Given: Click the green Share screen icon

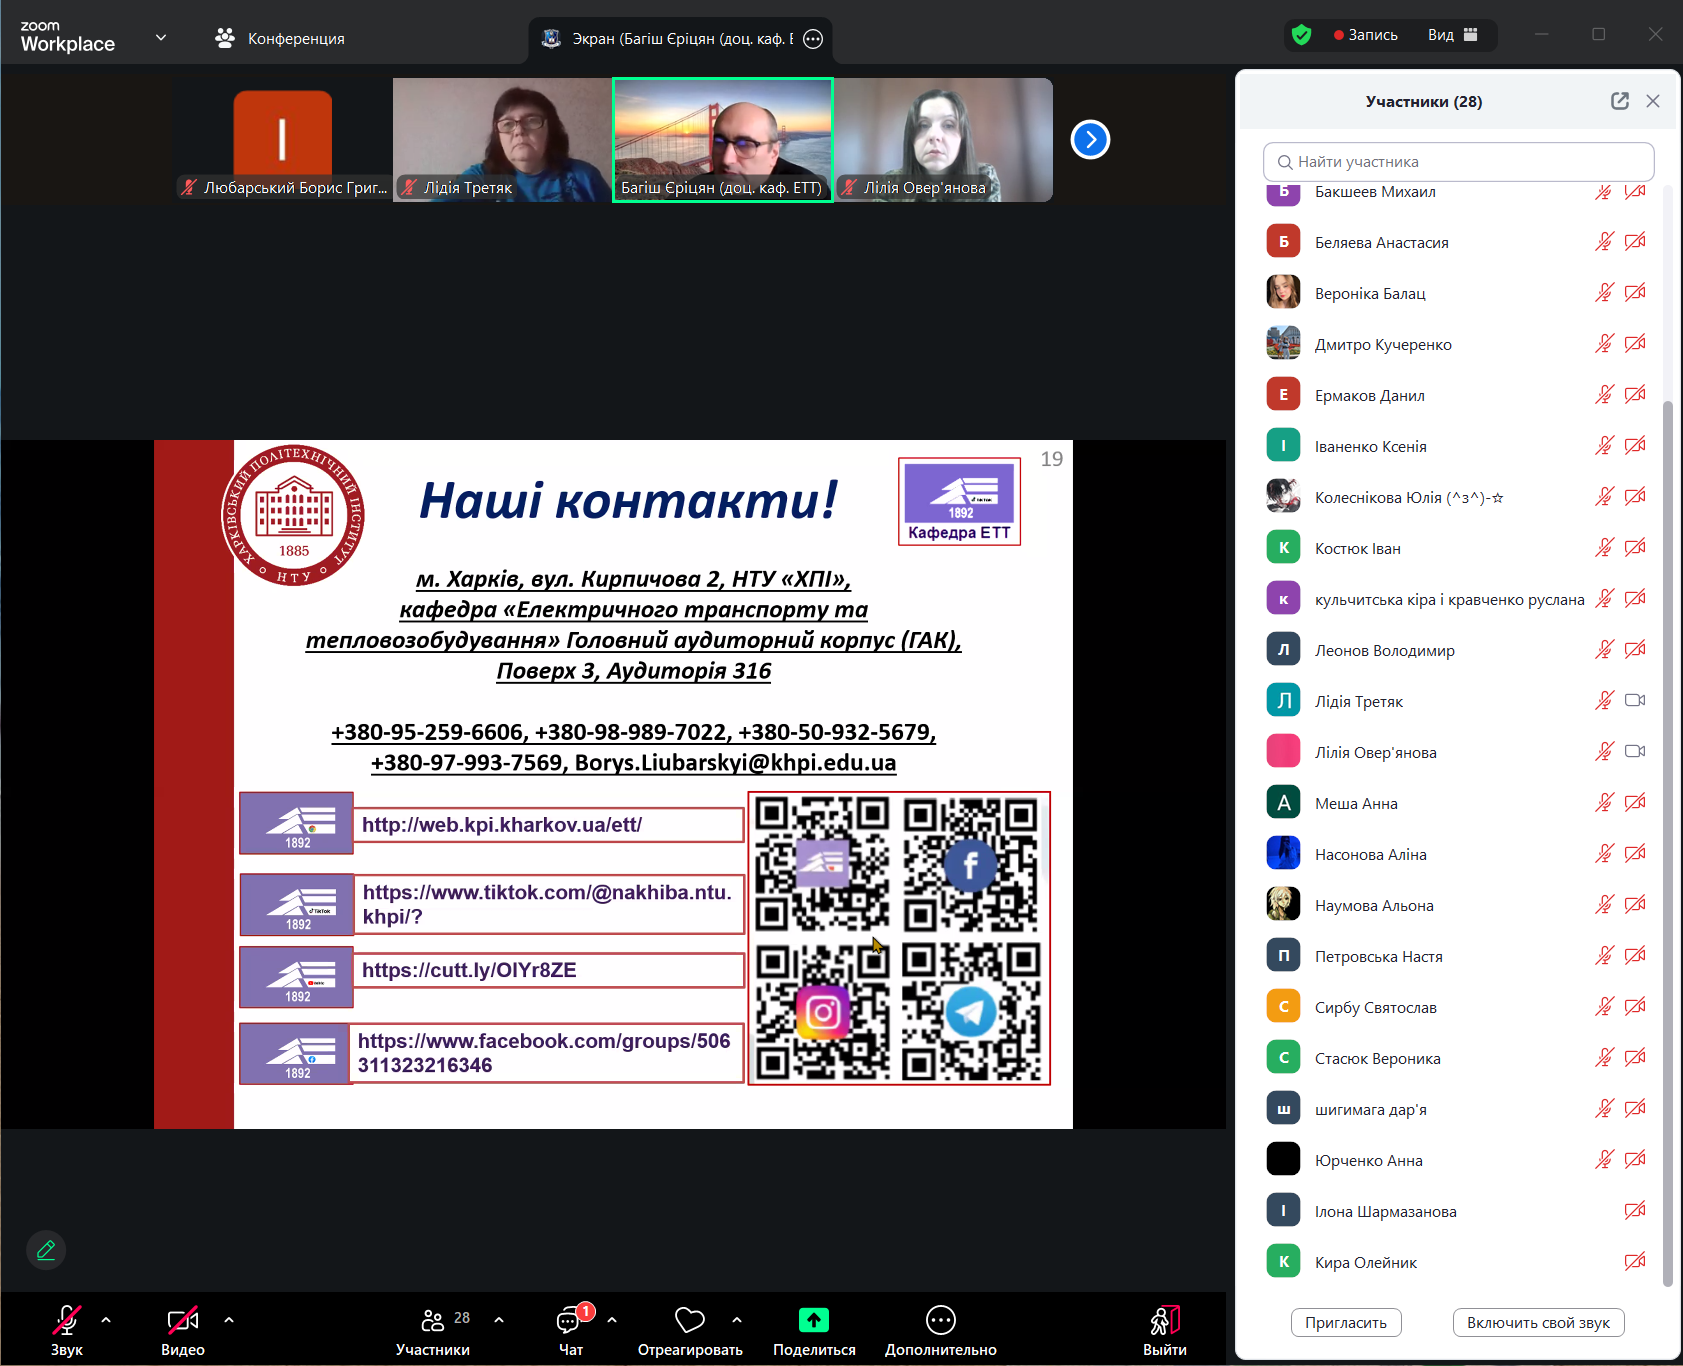Looking at the screenshot, I should click(x=814, y=1321).
